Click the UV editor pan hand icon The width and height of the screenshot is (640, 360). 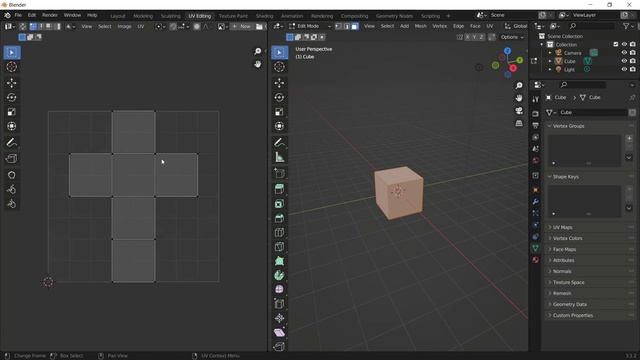point(258,64)
